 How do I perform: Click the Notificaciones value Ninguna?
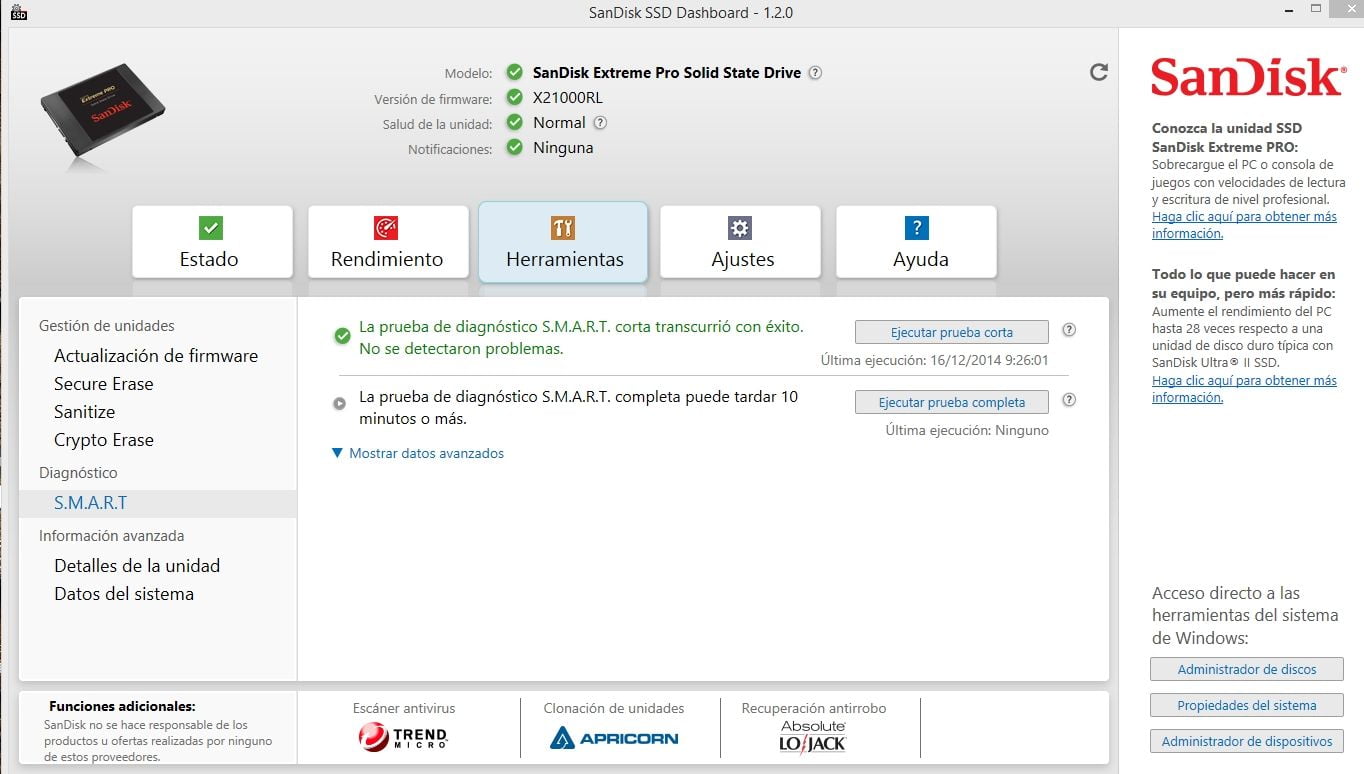coord(563,148)
